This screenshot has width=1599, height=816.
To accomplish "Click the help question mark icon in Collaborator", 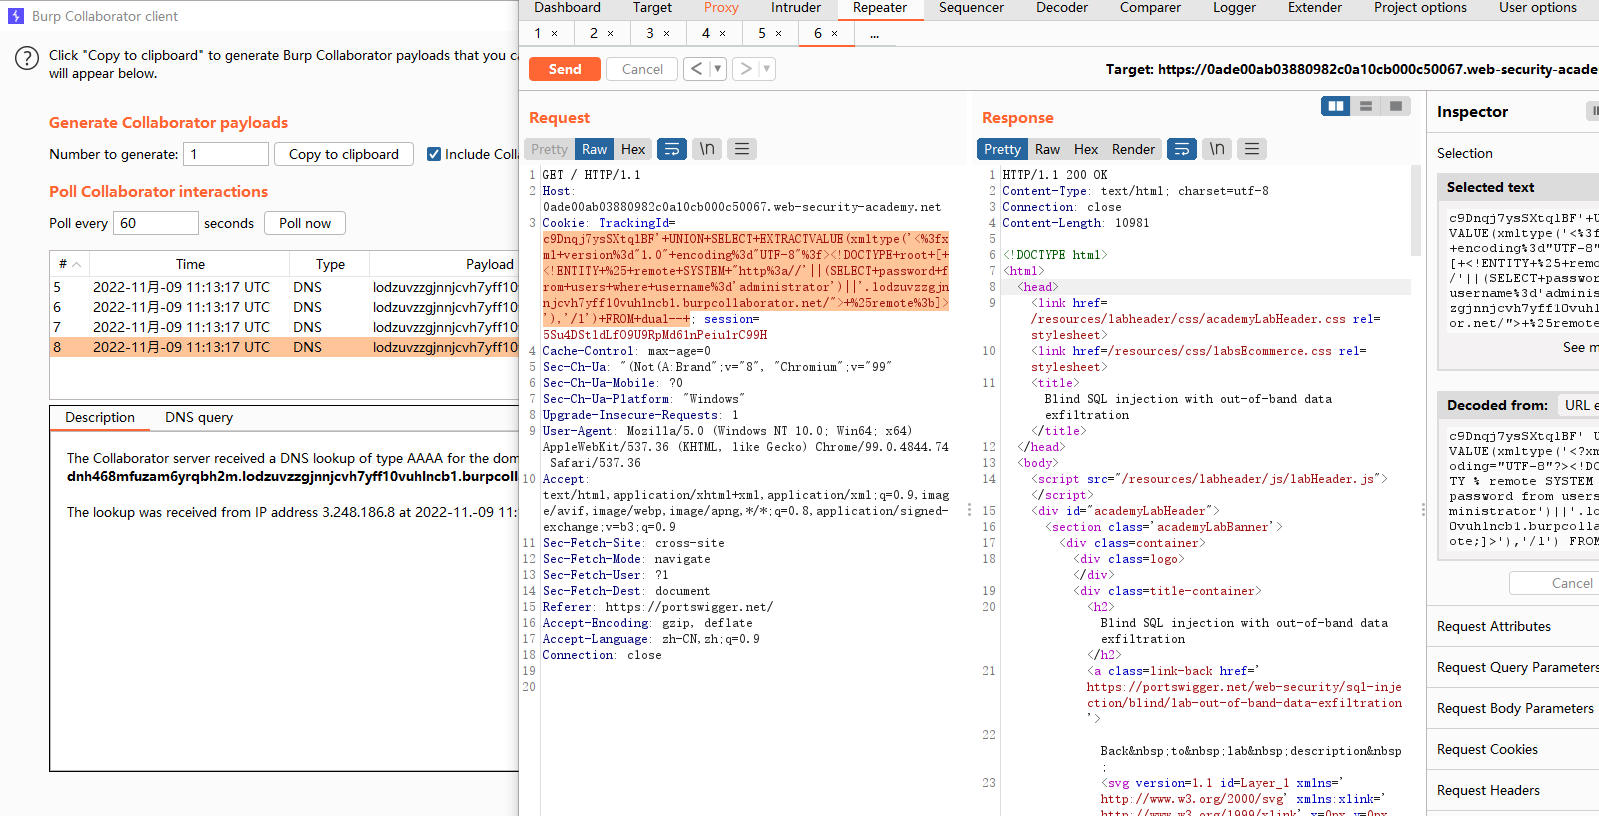I will [x=27, y=58].
